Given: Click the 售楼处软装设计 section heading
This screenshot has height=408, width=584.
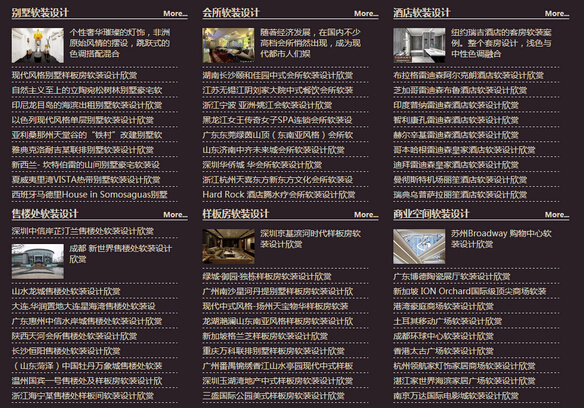Looking at the screenshot, I should point(45,214).
